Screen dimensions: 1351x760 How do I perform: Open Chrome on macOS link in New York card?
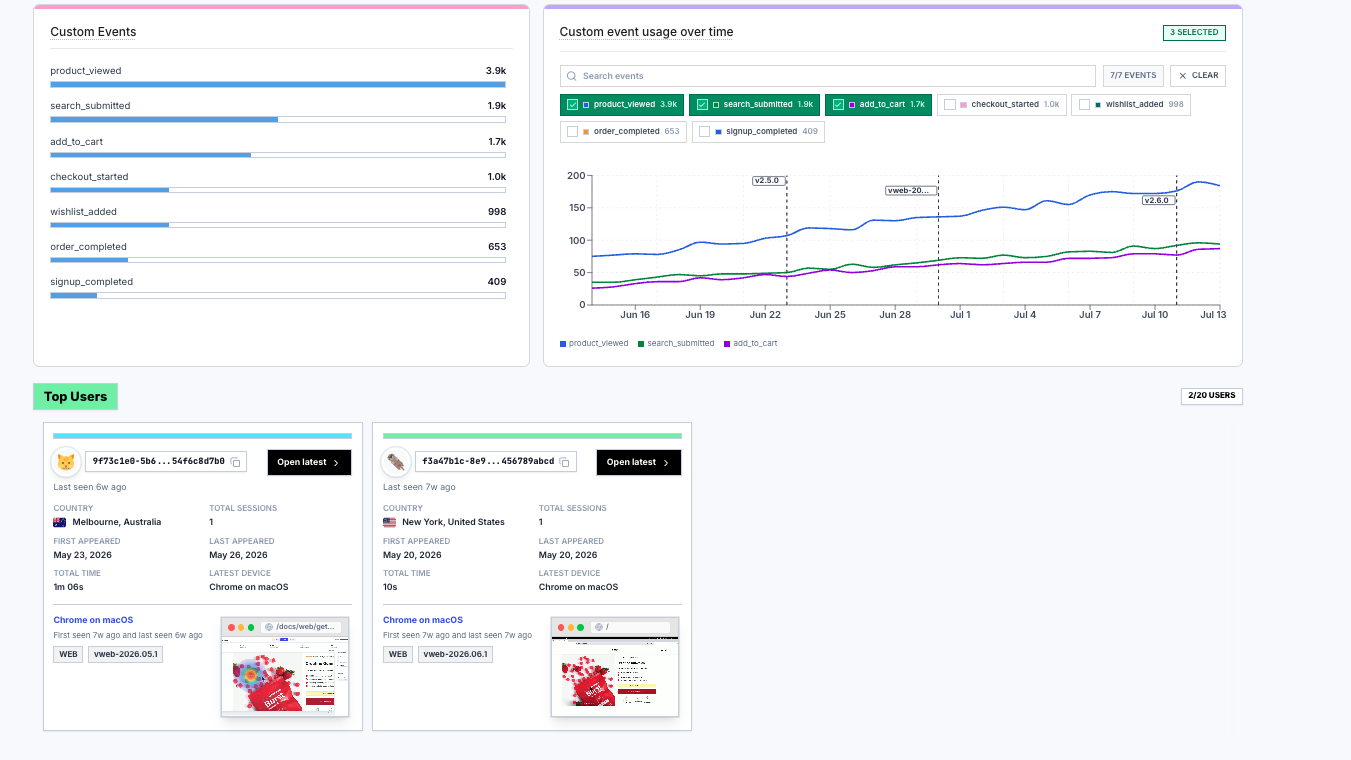[423, 620]
